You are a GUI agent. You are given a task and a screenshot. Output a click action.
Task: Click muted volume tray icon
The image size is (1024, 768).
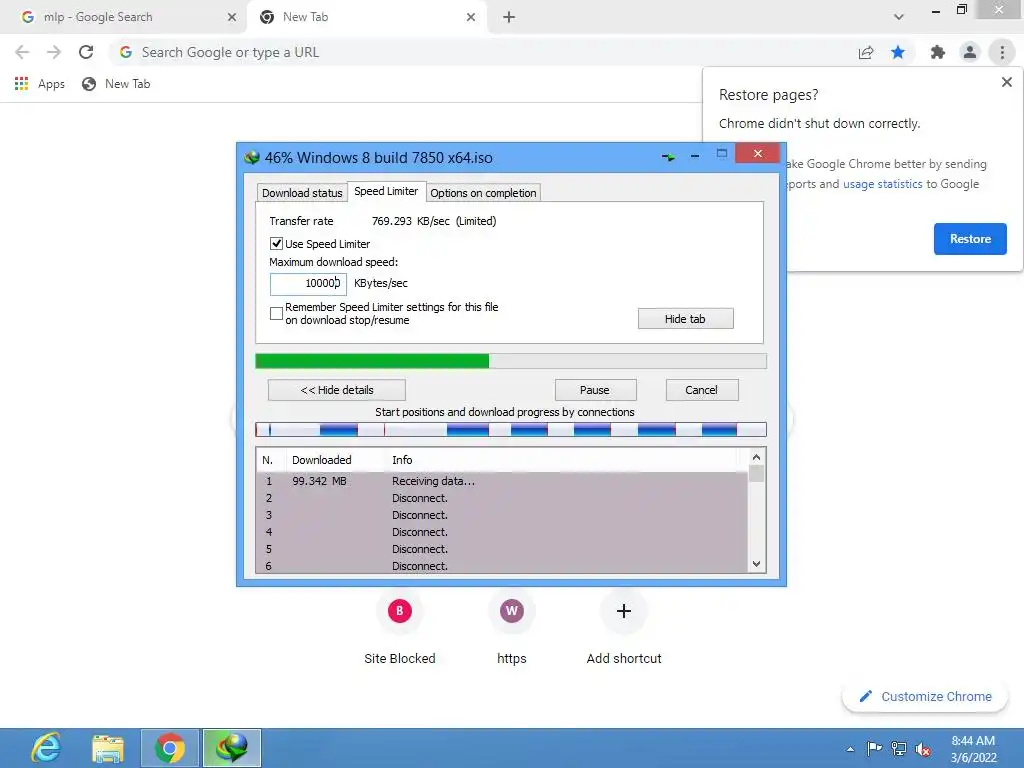click(923, 749)
